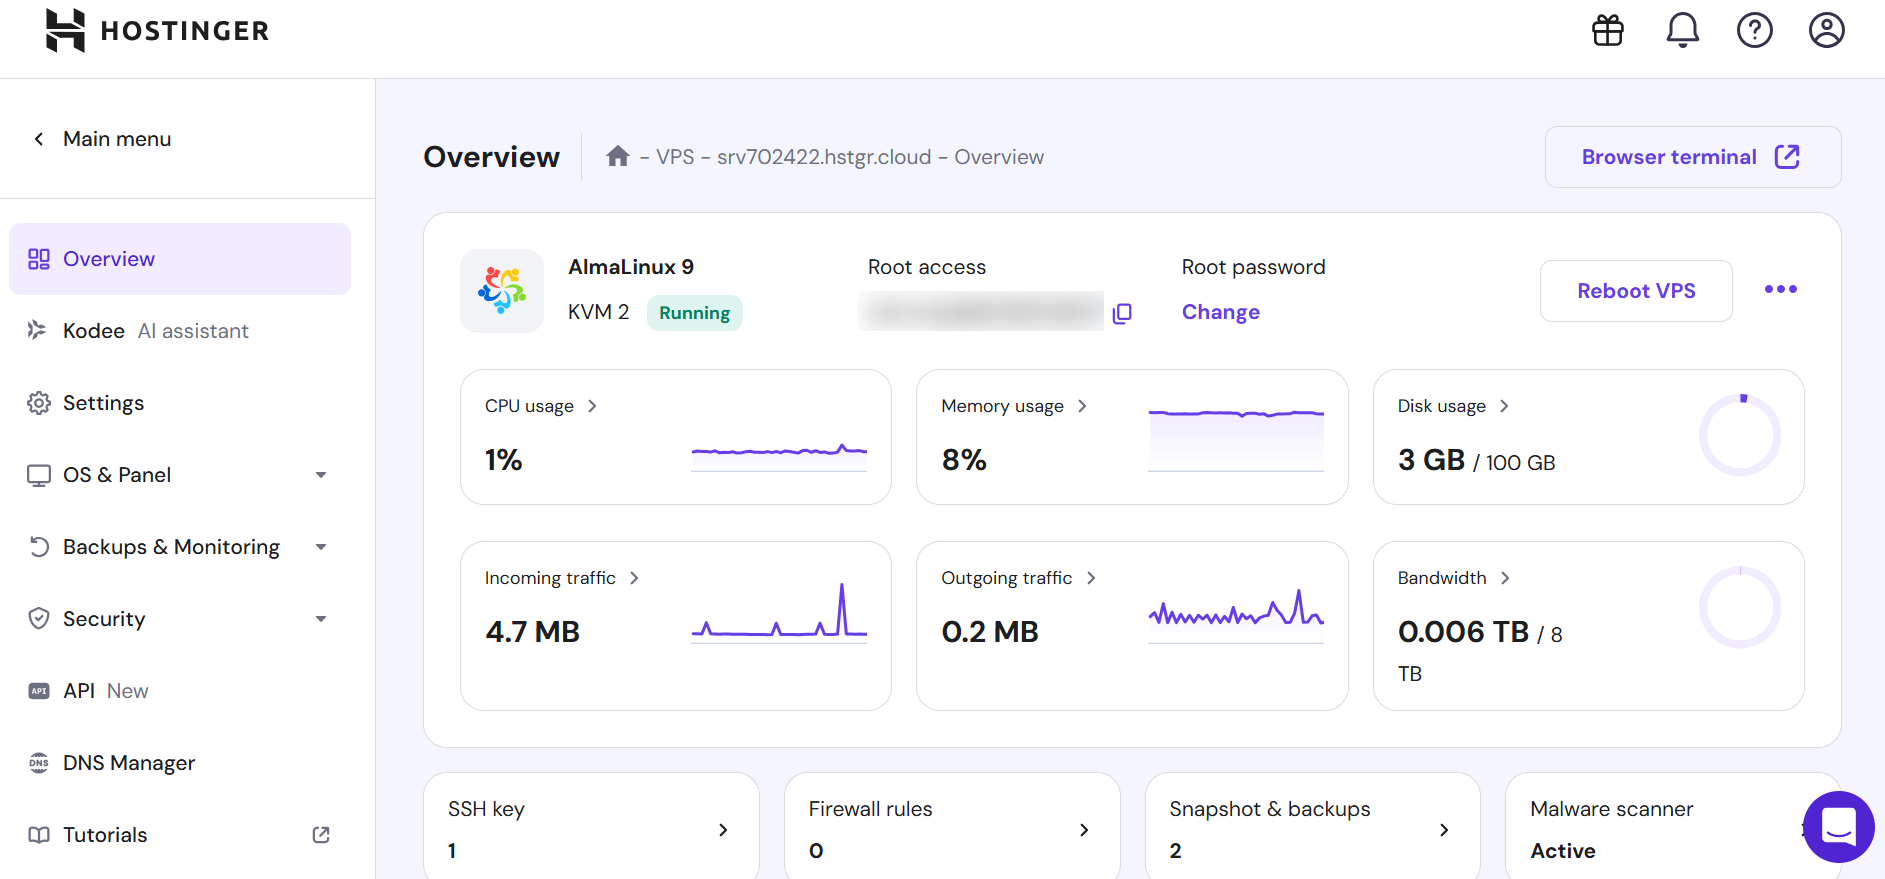Open the SSH key card arrow
The image size is (1885, 879).
click(x=723, y=830)
